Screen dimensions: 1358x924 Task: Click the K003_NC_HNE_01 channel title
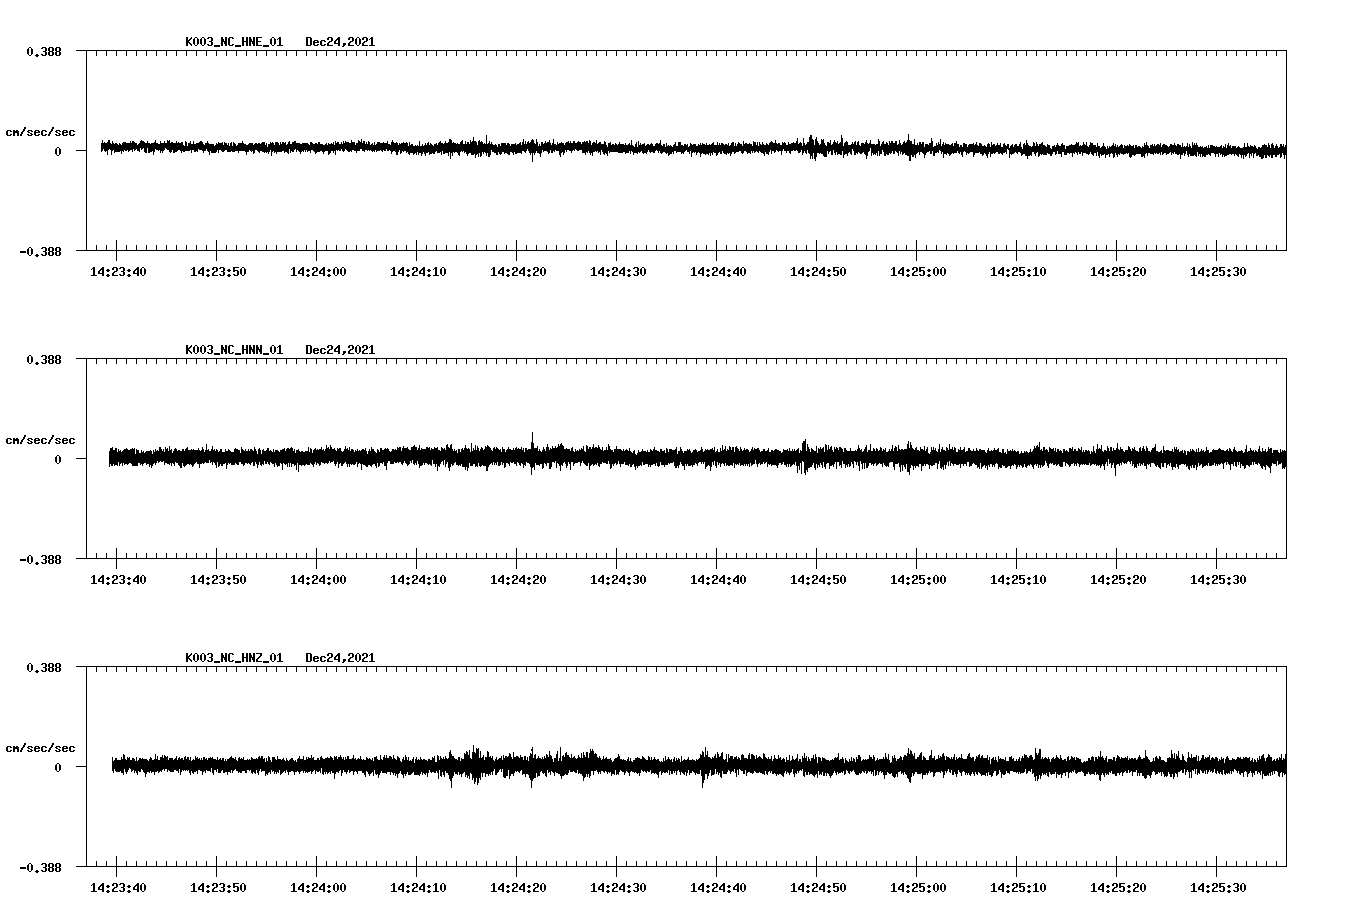(234, 42)
